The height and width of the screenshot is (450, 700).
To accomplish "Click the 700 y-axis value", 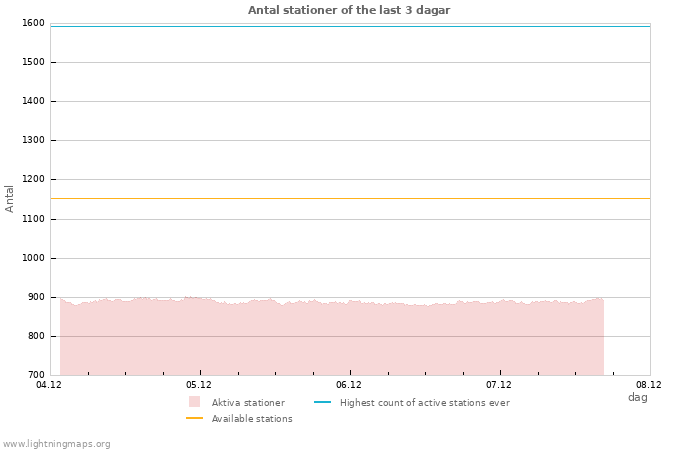I will click(x=35, y=375).
